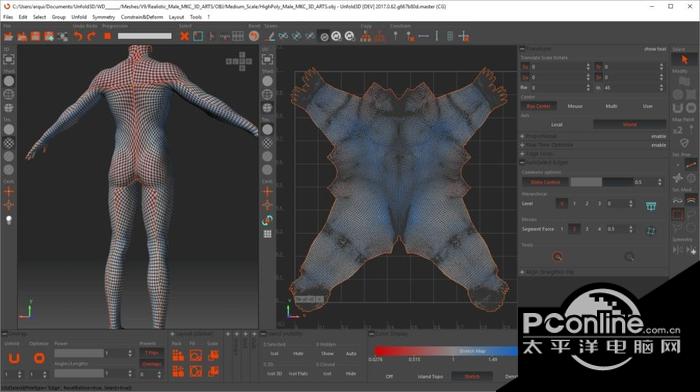Click the Unfold U icon in bottom panel
Image resolution: width=700 pixels, height=392 pixels.
tap(14, 358)
